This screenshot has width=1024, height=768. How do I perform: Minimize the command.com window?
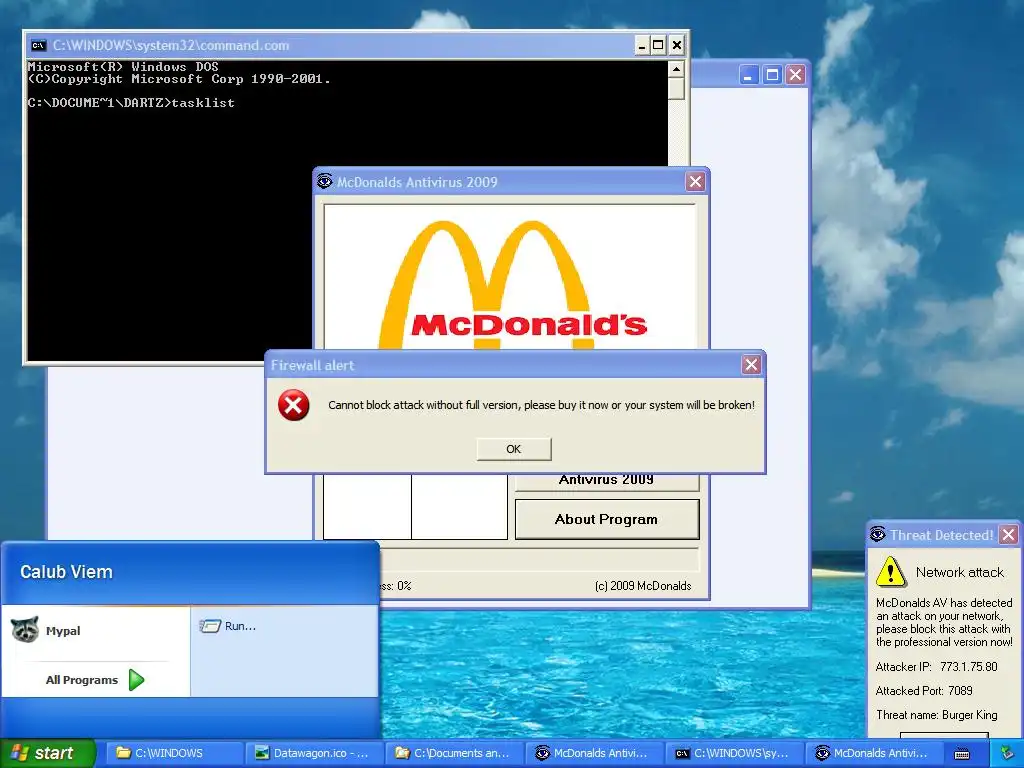coord(641,45)
